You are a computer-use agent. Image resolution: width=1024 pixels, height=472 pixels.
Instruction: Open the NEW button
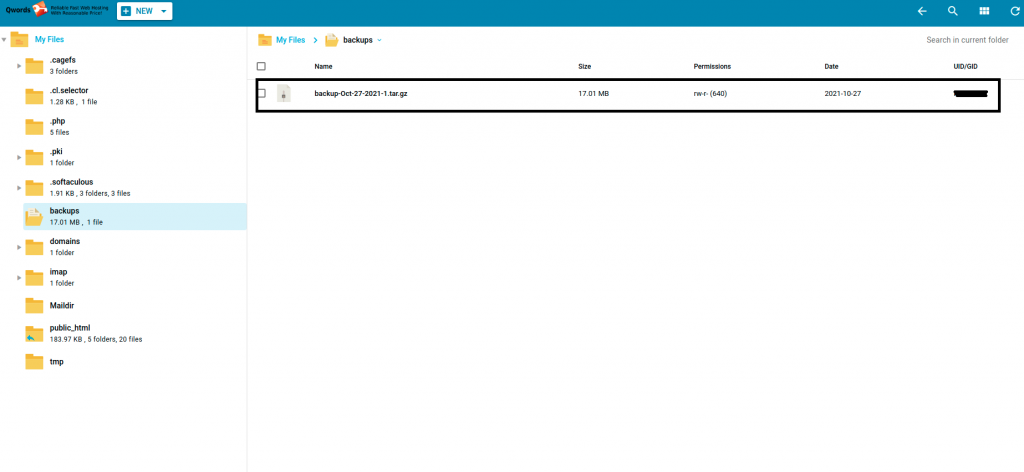click(x=144, y=11)
